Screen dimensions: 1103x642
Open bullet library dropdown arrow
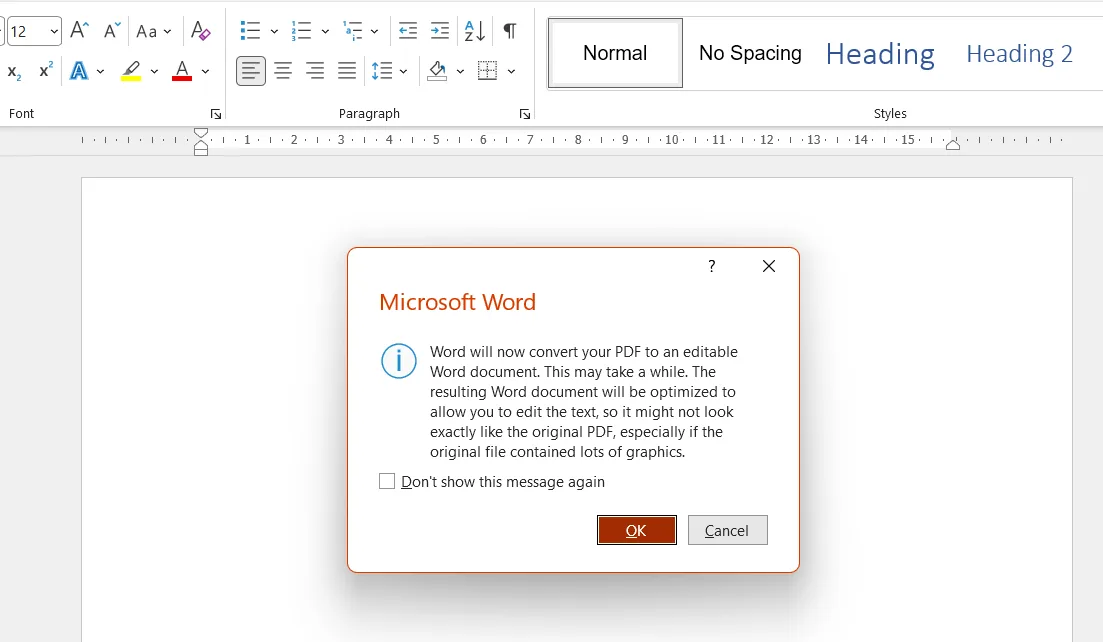coord(274,31)
